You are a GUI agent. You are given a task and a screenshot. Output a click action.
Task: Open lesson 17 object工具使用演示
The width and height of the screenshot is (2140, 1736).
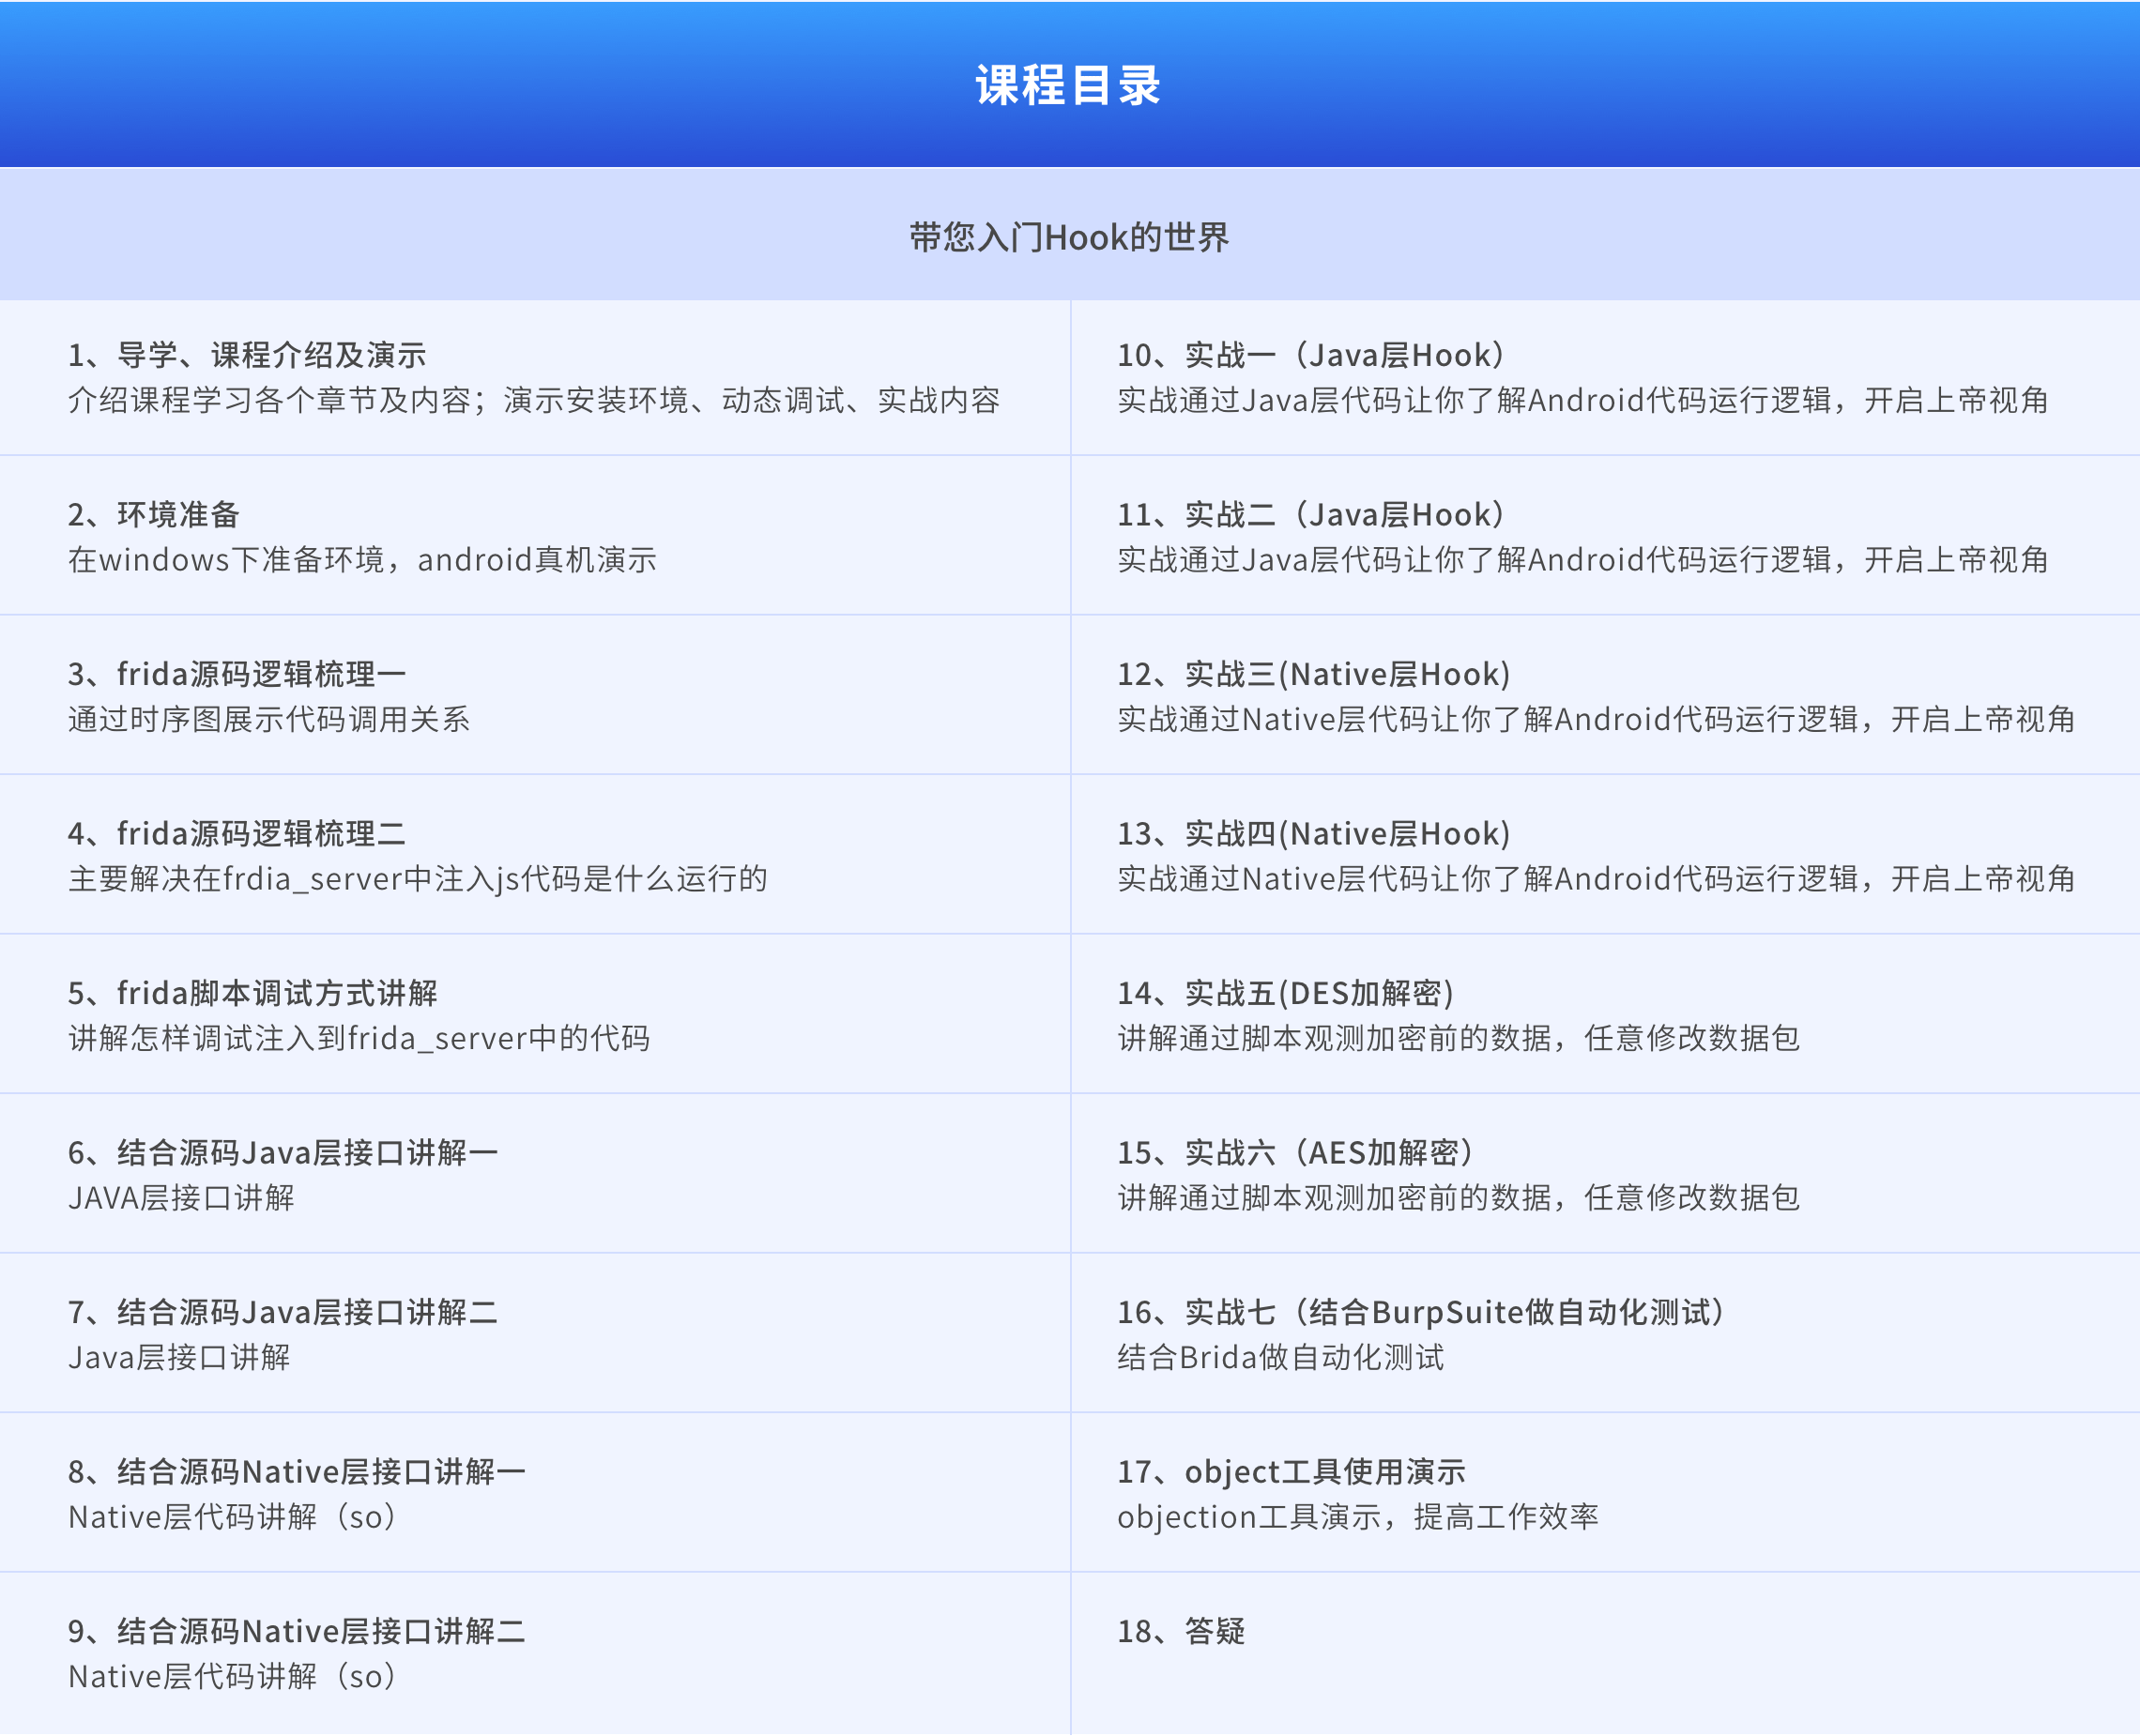1290,1471
